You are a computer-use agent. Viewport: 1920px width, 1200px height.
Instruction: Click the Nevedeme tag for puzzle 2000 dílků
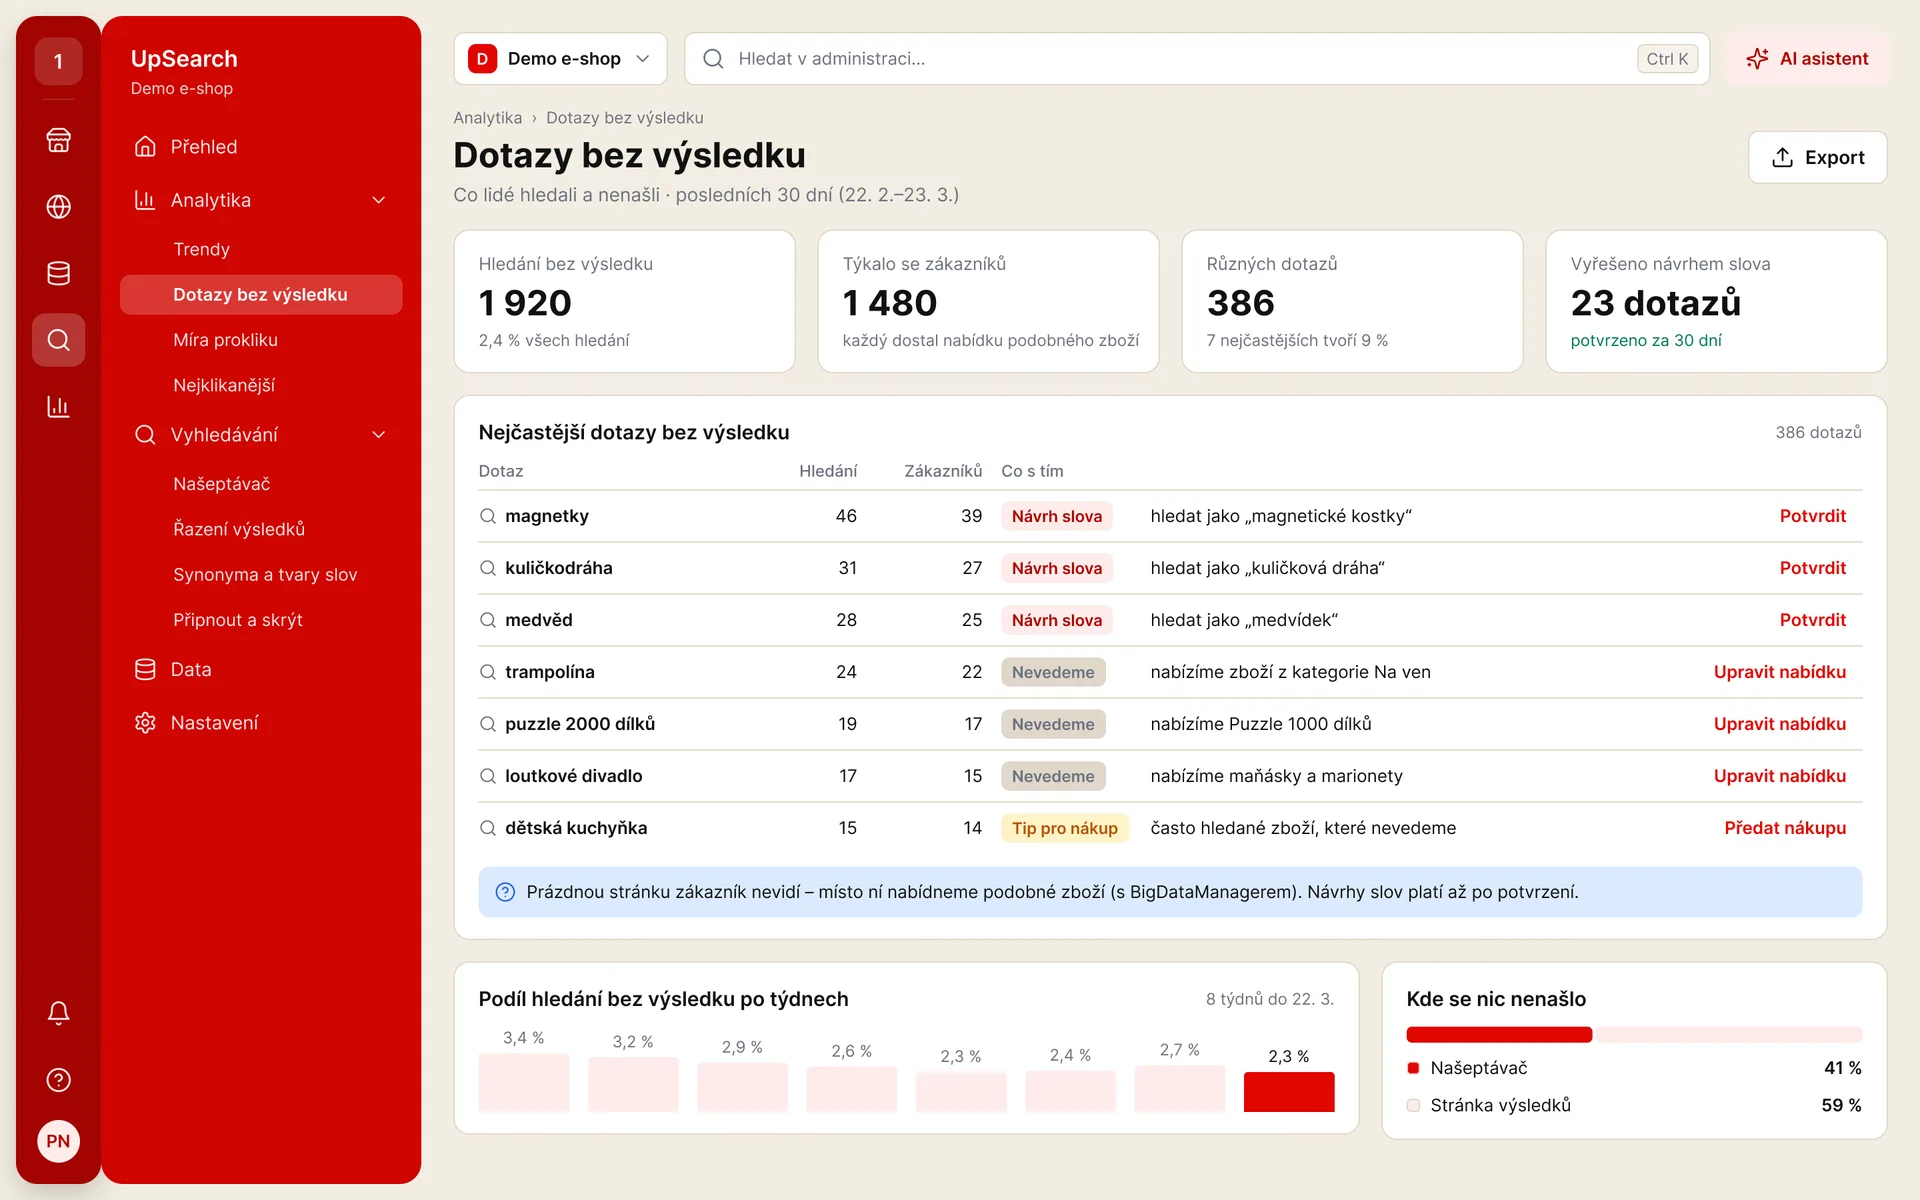pos(1053,724)
